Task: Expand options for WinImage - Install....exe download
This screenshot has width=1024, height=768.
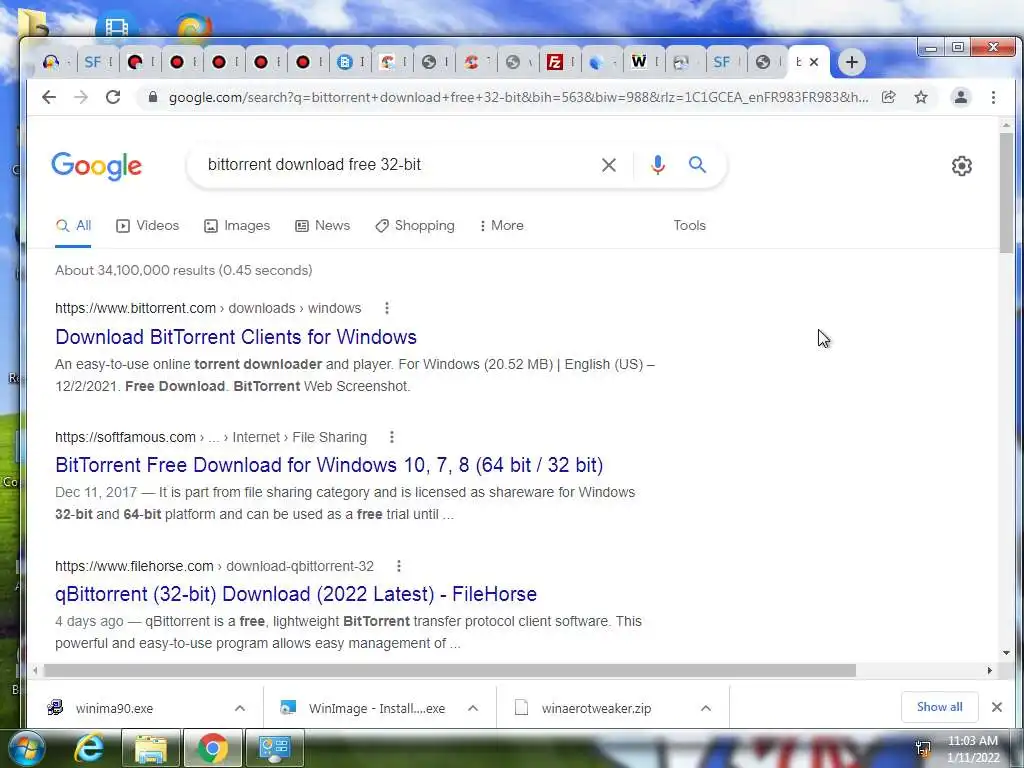Action: (x=473, y=708)
